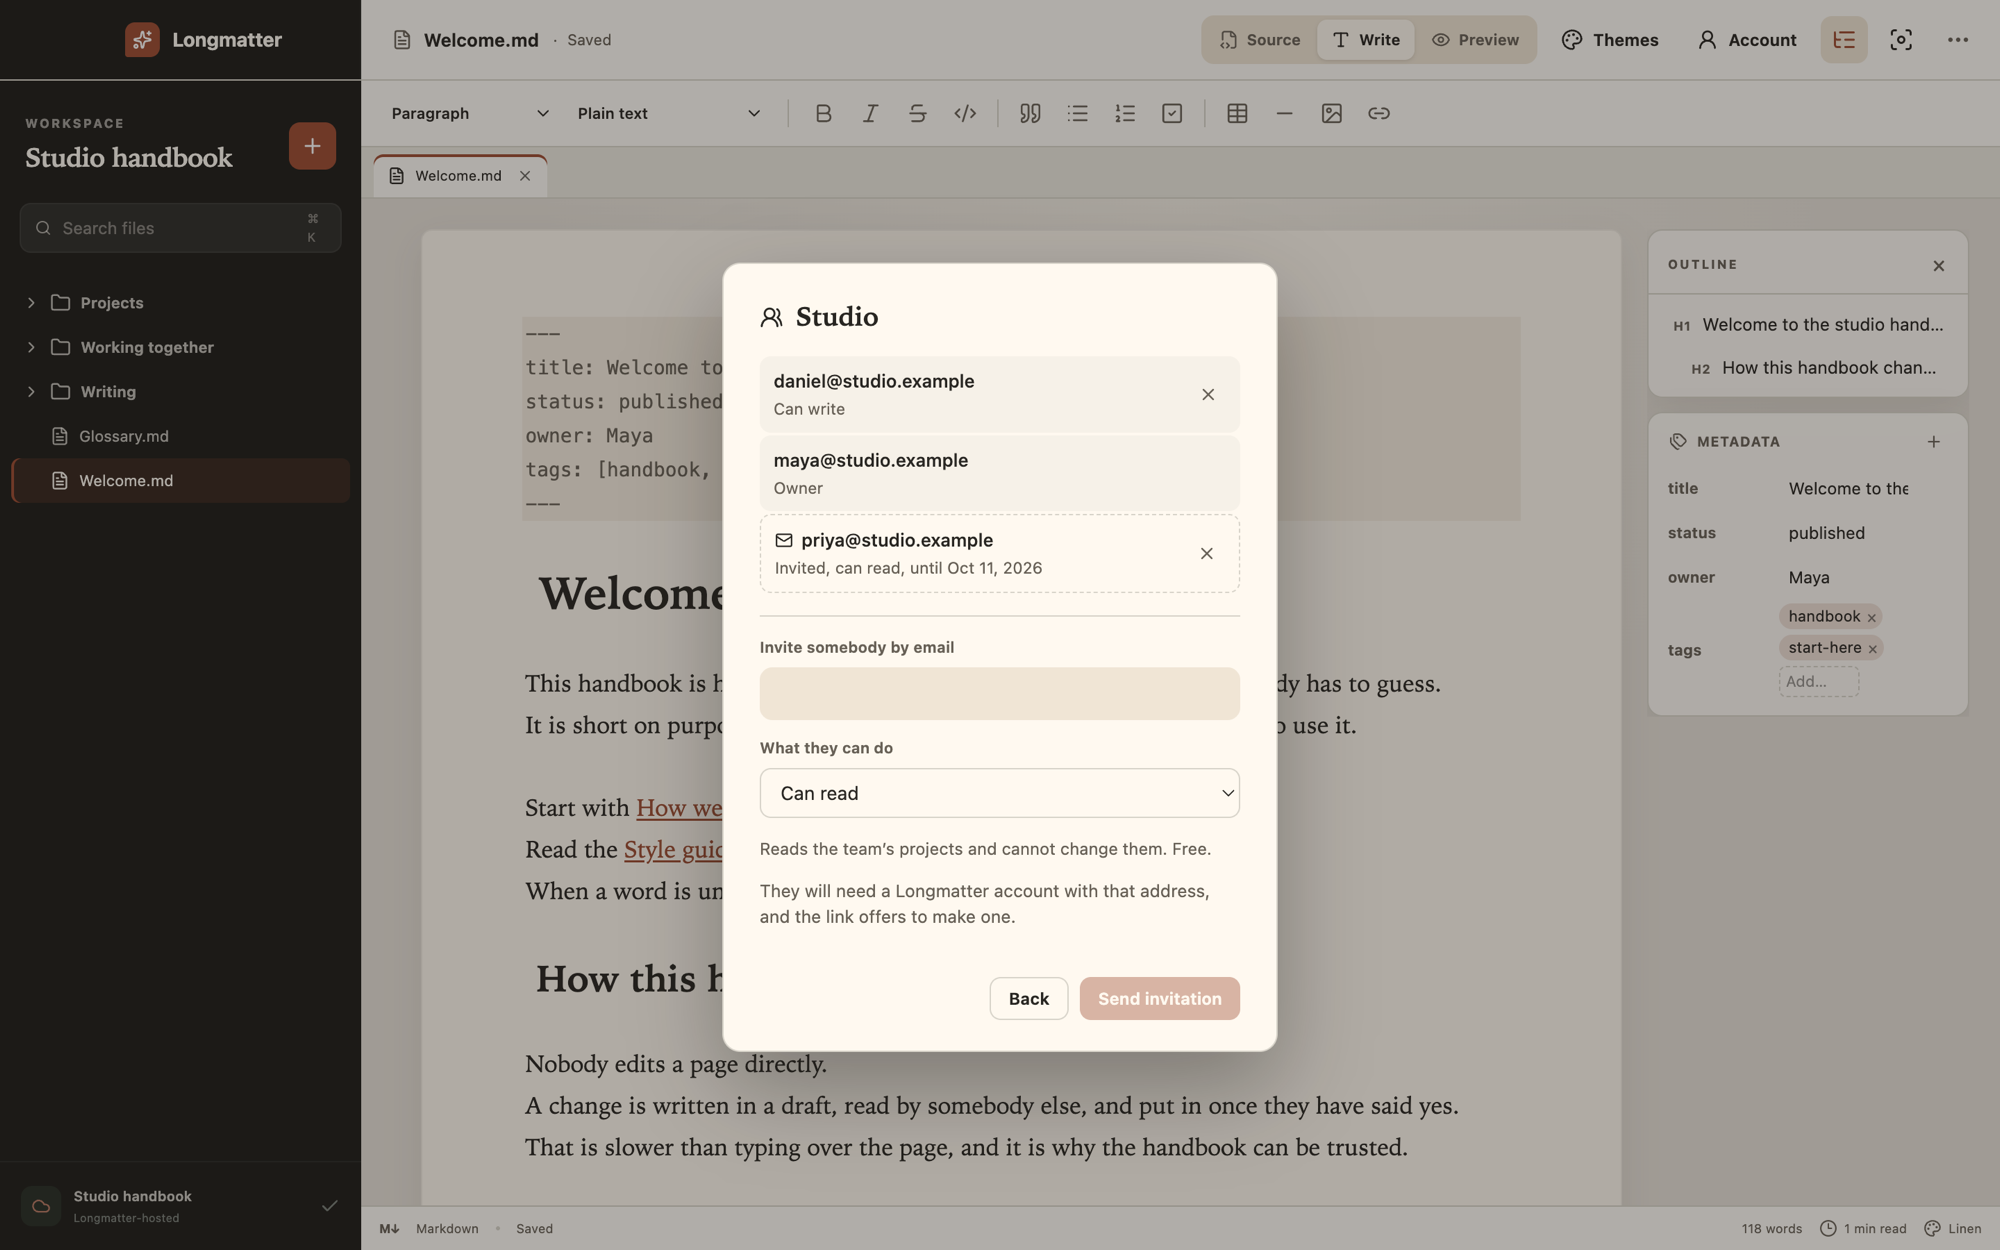The width and height of the screenshot is (2000, 1250).
Task: Toggle the outline panel button
Action: [1844, 40]
